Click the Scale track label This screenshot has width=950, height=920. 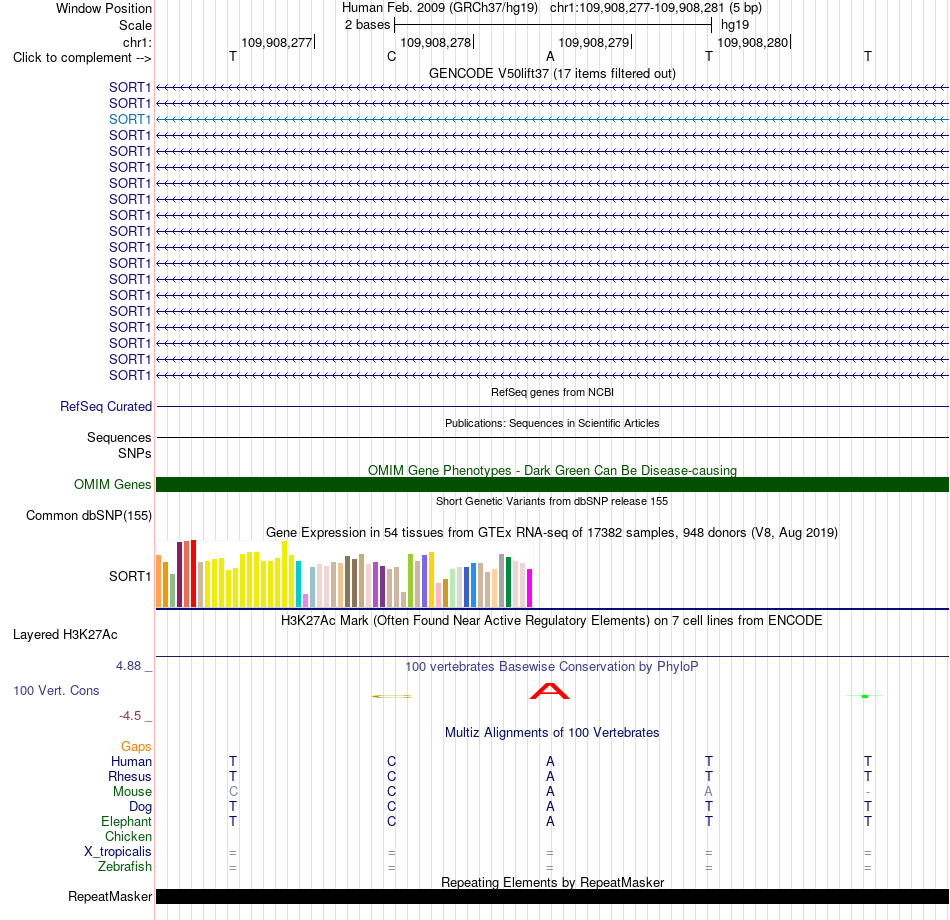pyautogui.click(x=135, y=25)
